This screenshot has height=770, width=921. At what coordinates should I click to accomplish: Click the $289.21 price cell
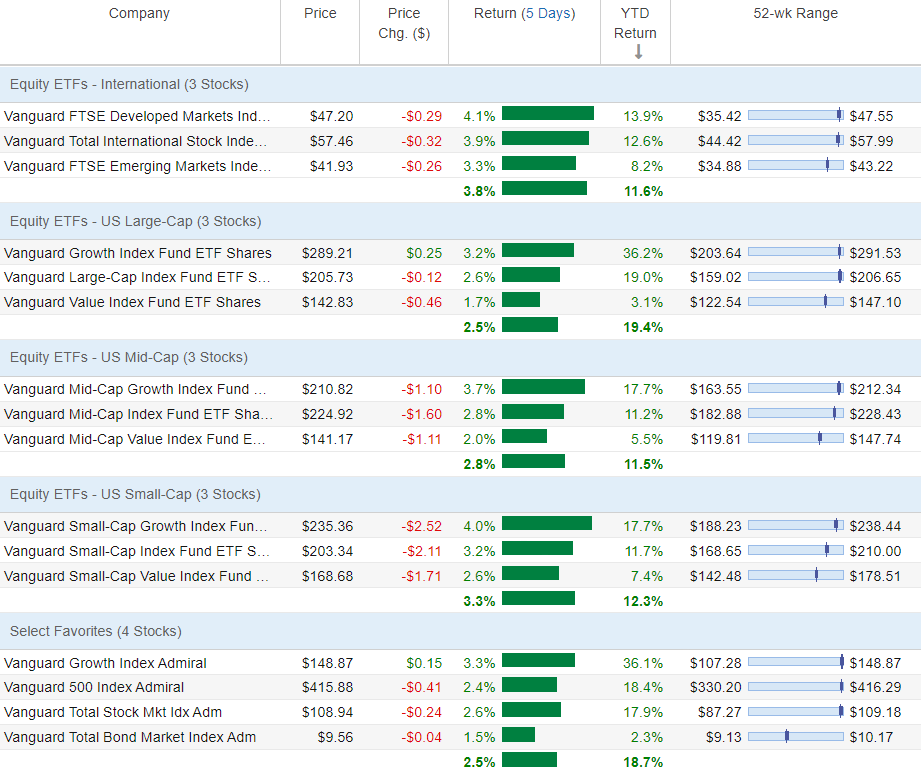pyautogui.click(x=327, y=253)
